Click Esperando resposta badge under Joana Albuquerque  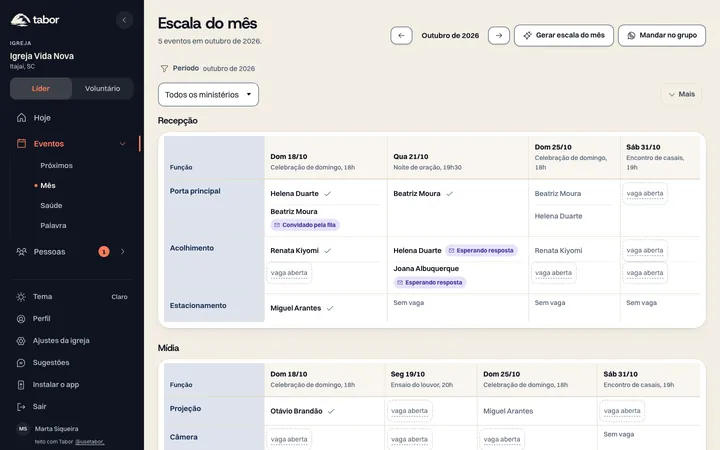pos(430,282)
